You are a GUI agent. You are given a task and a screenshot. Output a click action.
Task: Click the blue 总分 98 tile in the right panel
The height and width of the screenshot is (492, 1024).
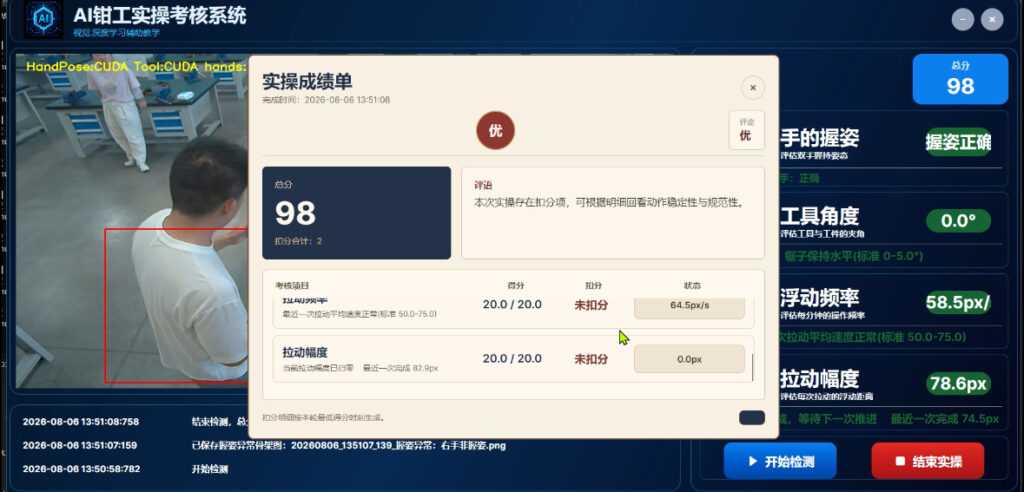click(x=960, y=79)
